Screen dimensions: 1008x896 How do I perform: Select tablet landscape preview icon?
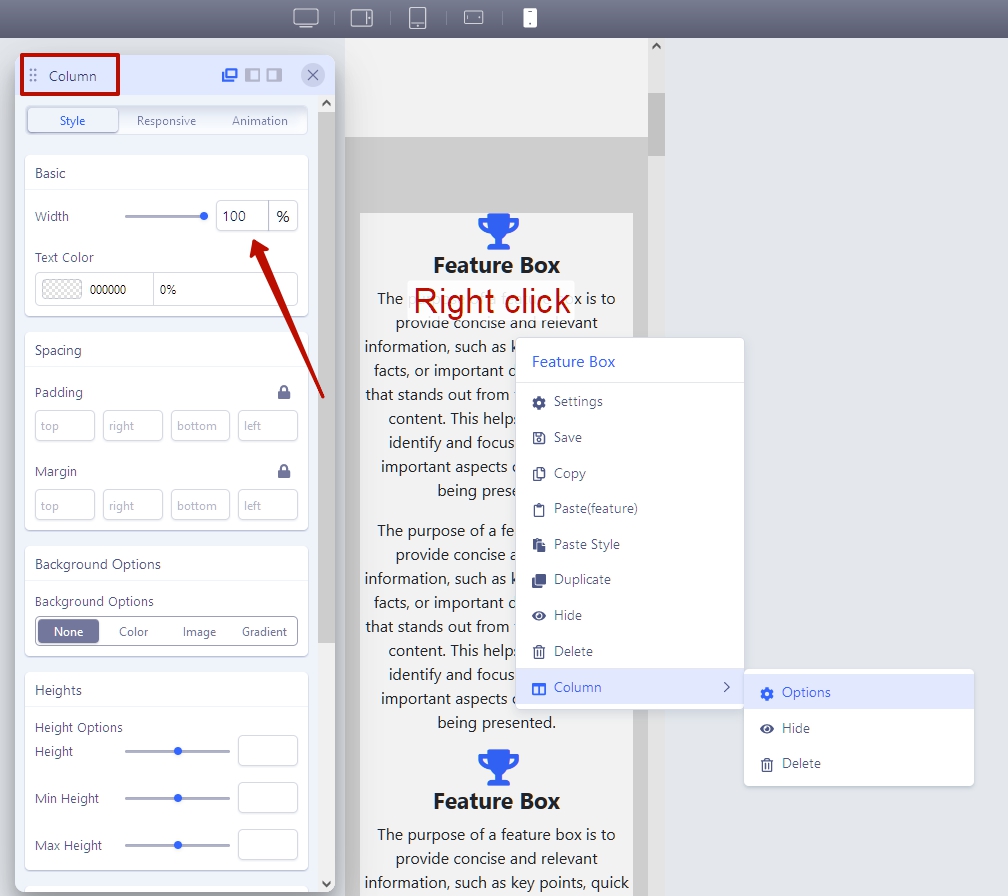tap(362, 18)
